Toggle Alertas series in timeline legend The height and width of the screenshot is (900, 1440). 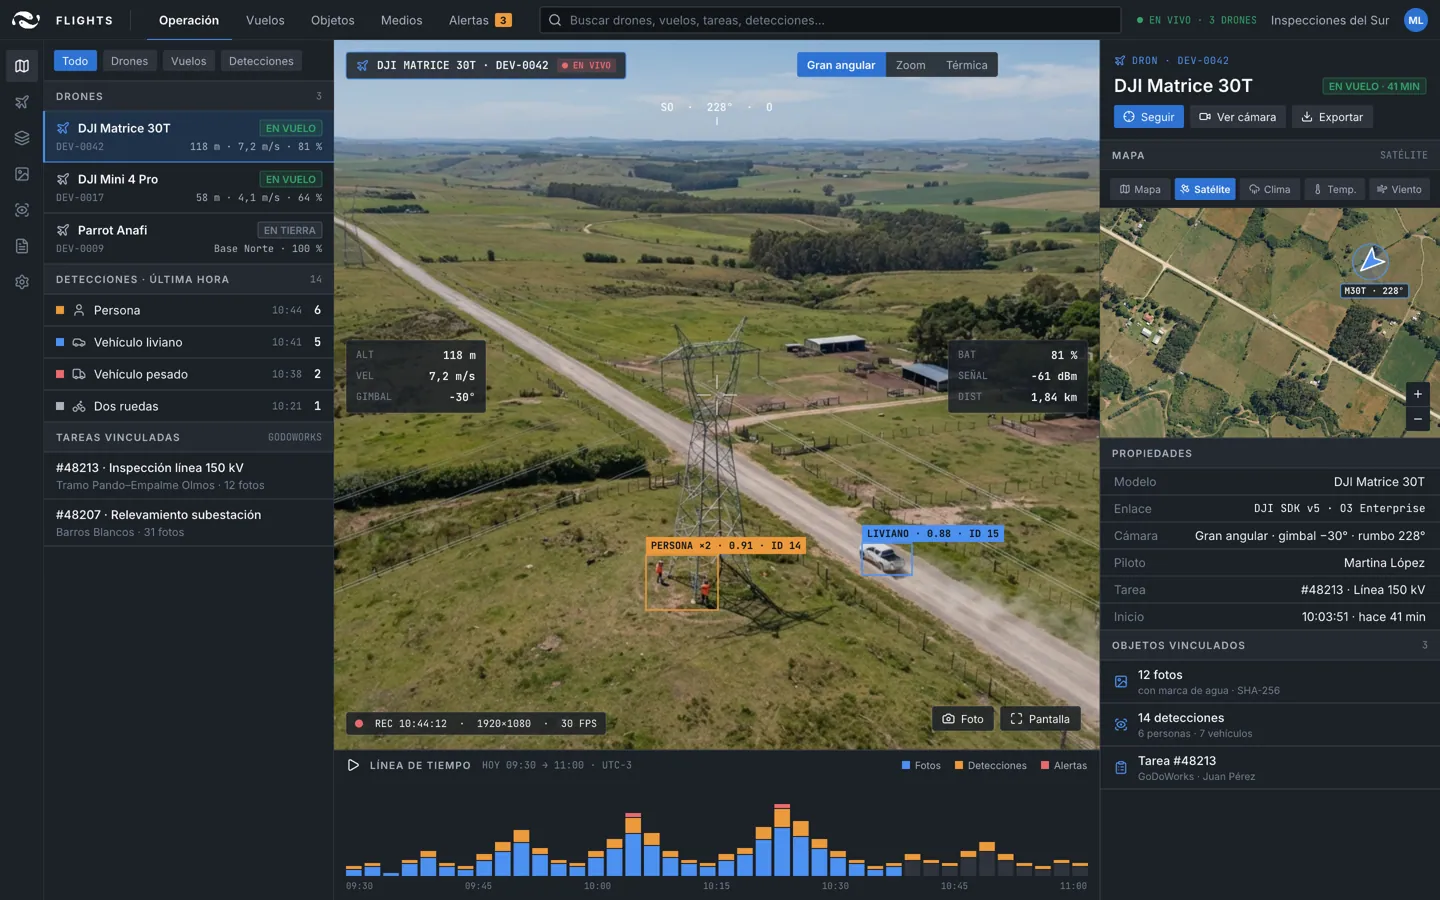(1063, 765)
